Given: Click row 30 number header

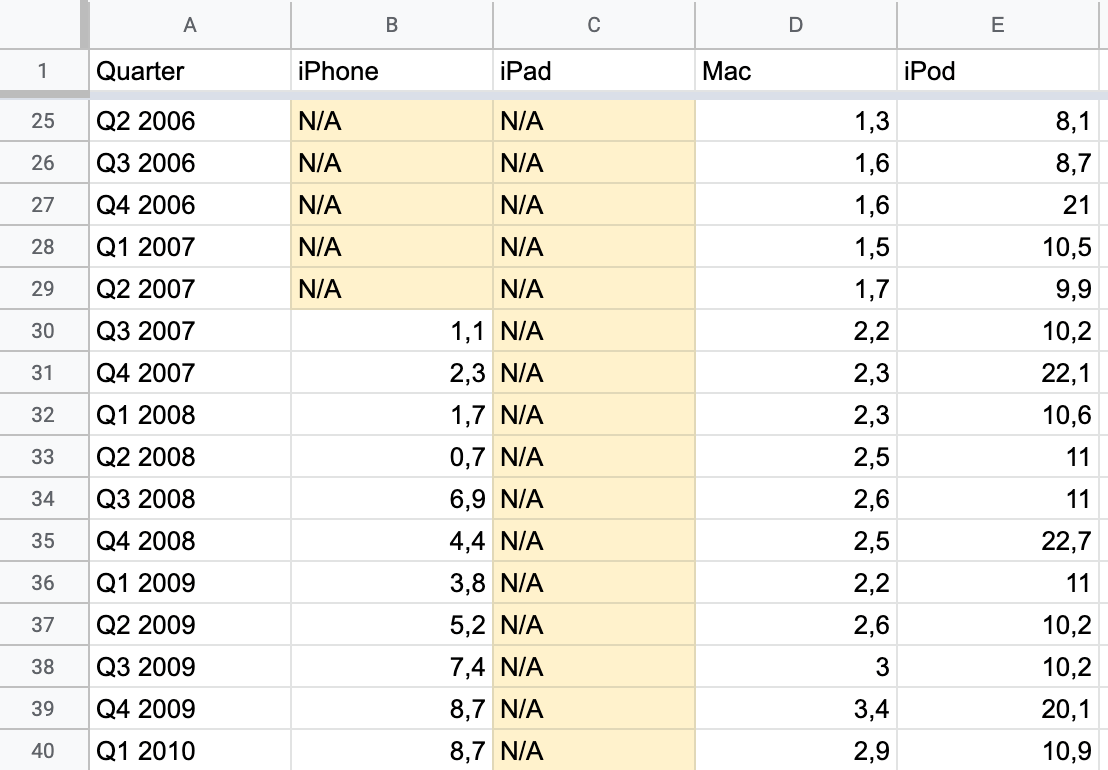Looking at the screenshot, I should 43,331.
